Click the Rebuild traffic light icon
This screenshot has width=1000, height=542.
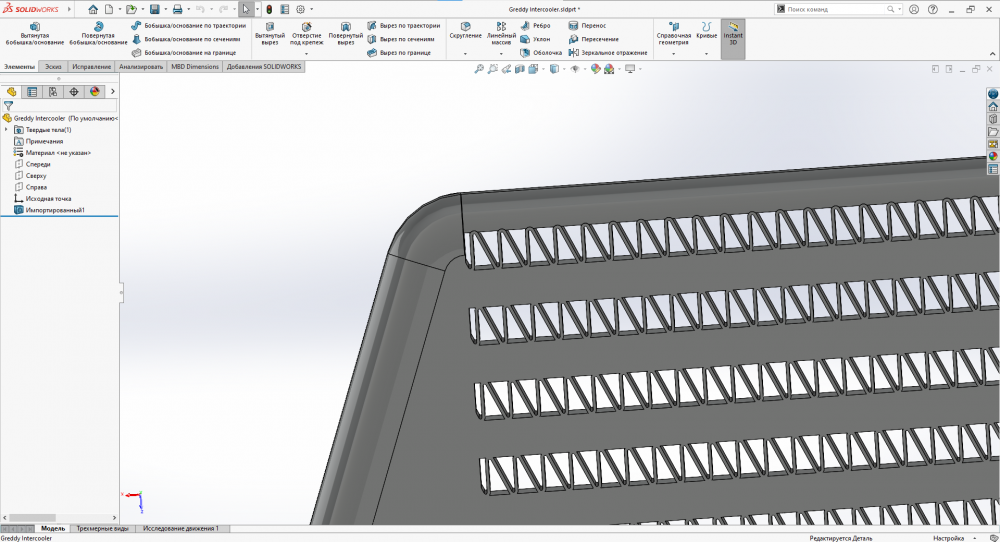269,9
